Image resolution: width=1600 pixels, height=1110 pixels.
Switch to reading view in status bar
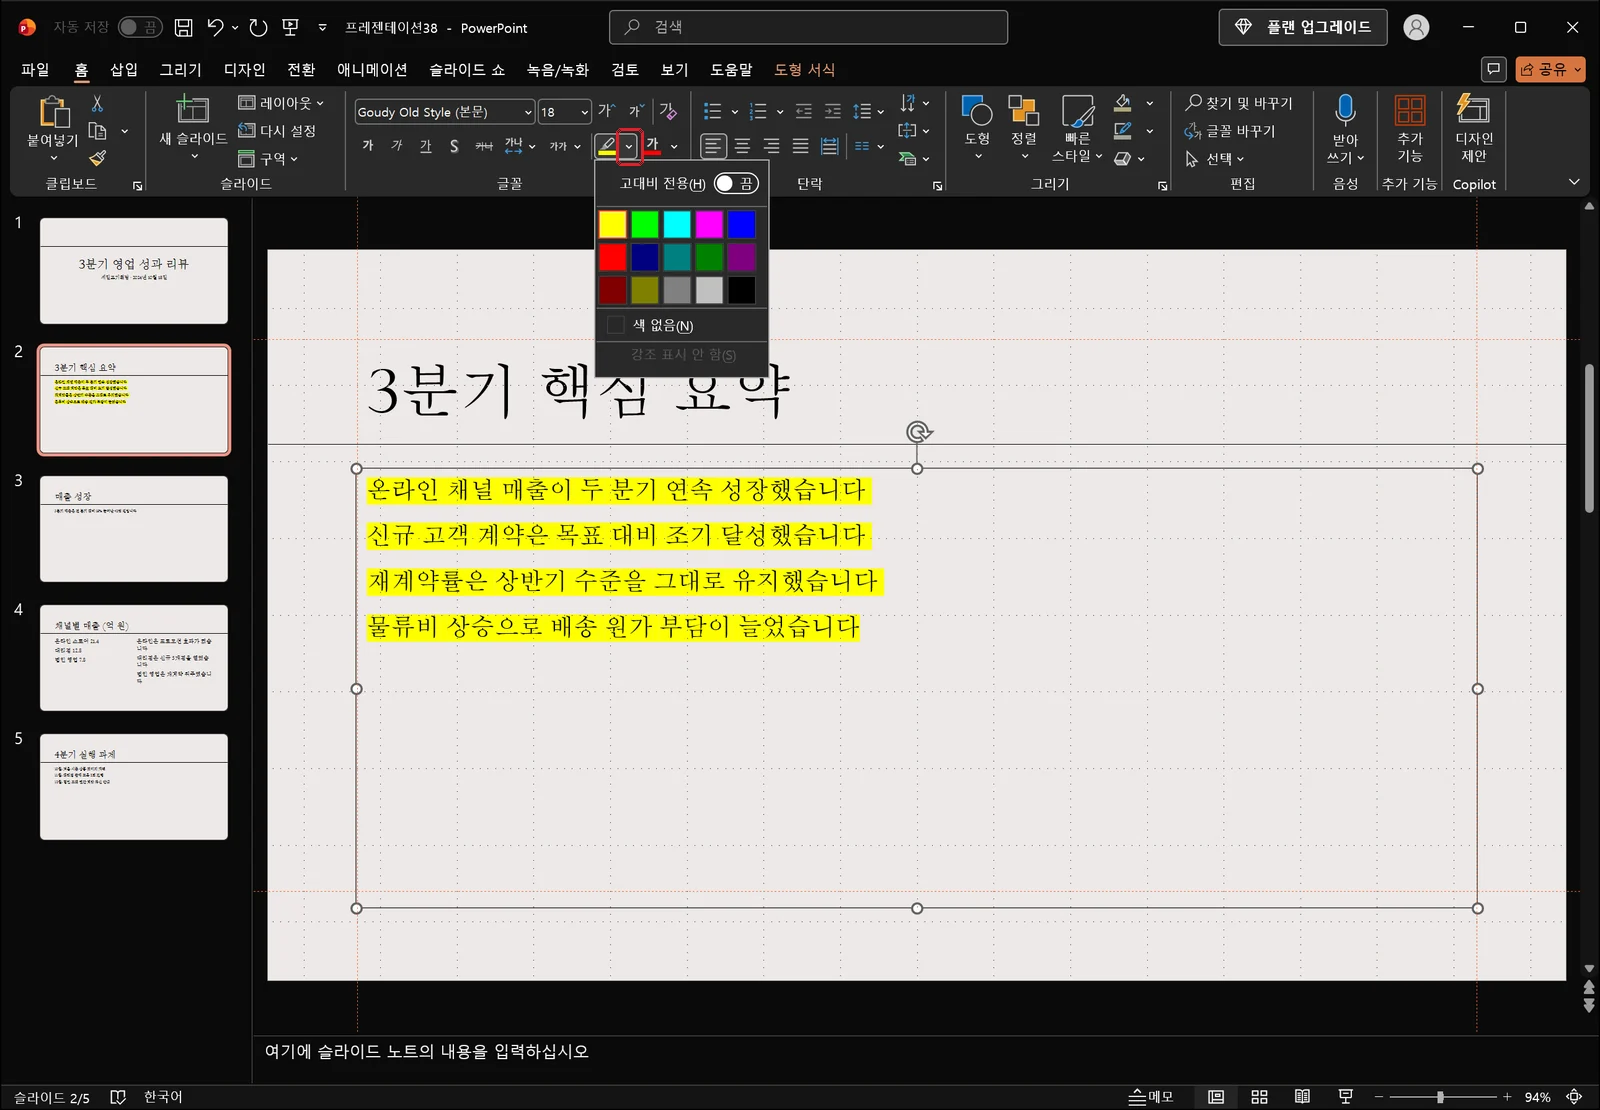click(1302, 1097)
